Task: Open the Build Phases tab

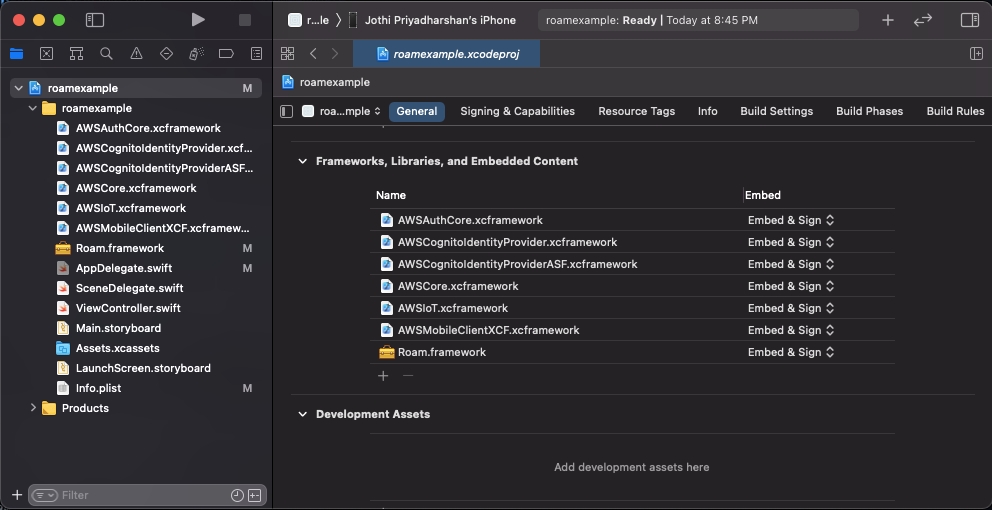Action: click(869, 111)
